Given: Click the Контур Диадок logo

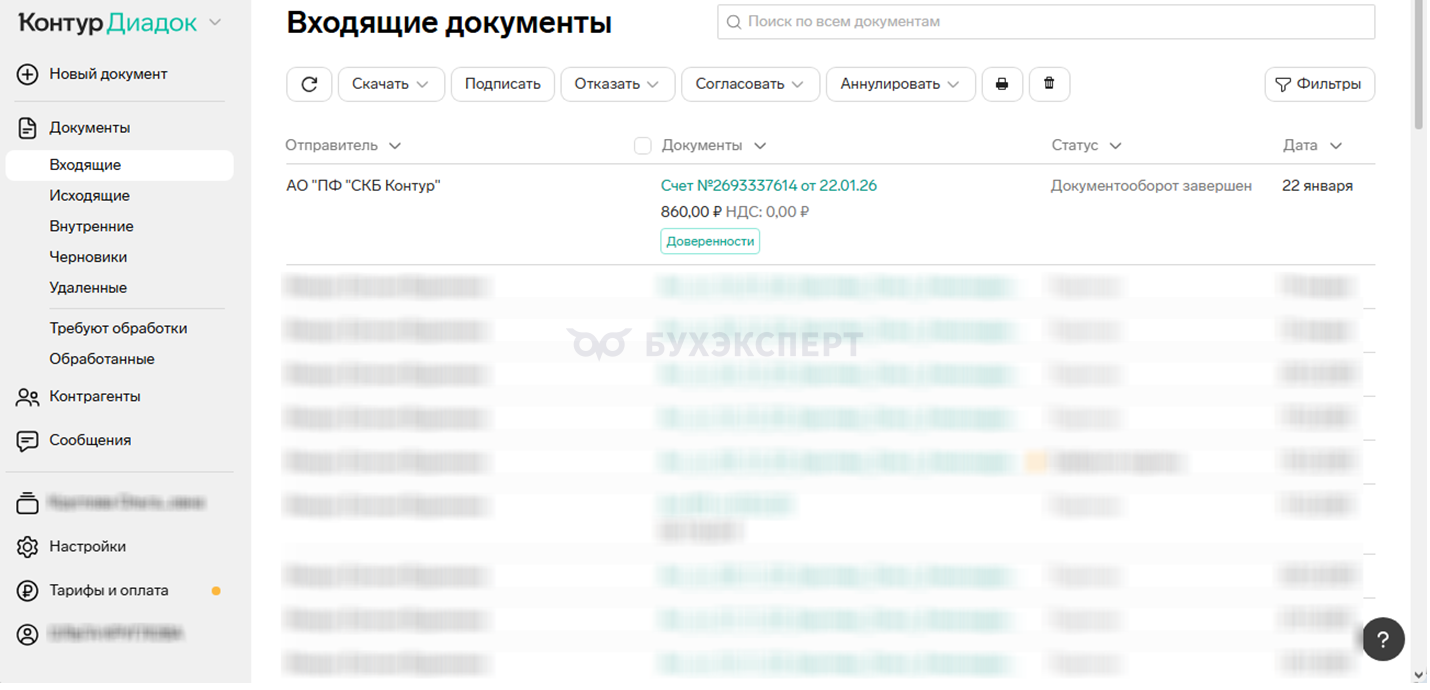Looking at the screenshot, I should [x=108, y=23].
